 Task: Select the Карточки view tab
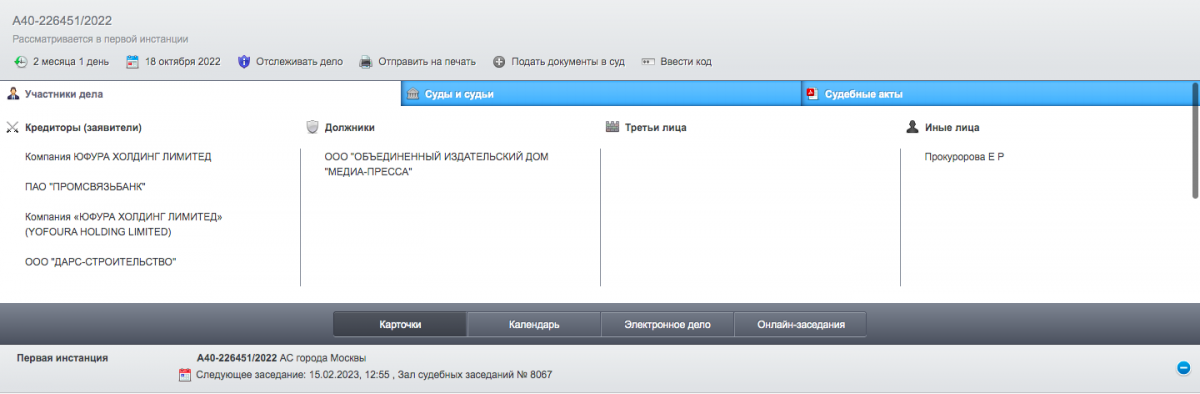(400, 325)
